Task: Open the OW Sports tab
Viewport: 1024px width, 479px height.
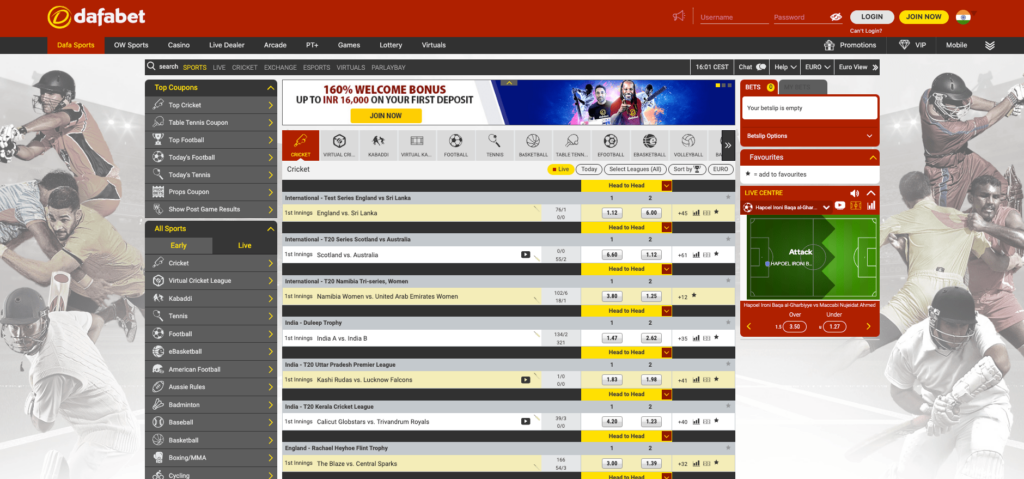Action: 131,45
